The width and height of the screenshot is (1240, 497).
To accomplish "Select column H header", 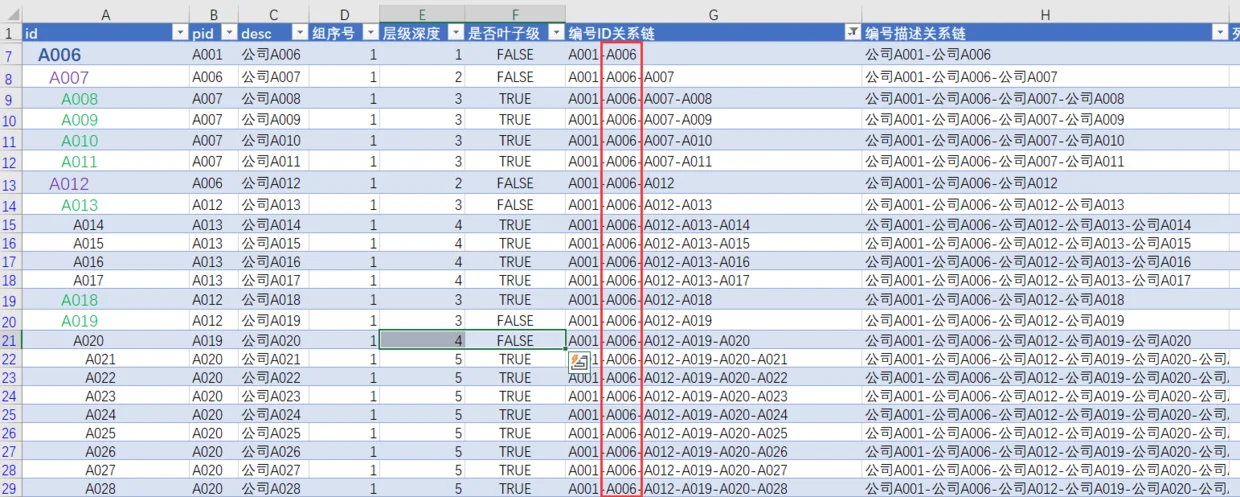I will (x=1045, y=15).
